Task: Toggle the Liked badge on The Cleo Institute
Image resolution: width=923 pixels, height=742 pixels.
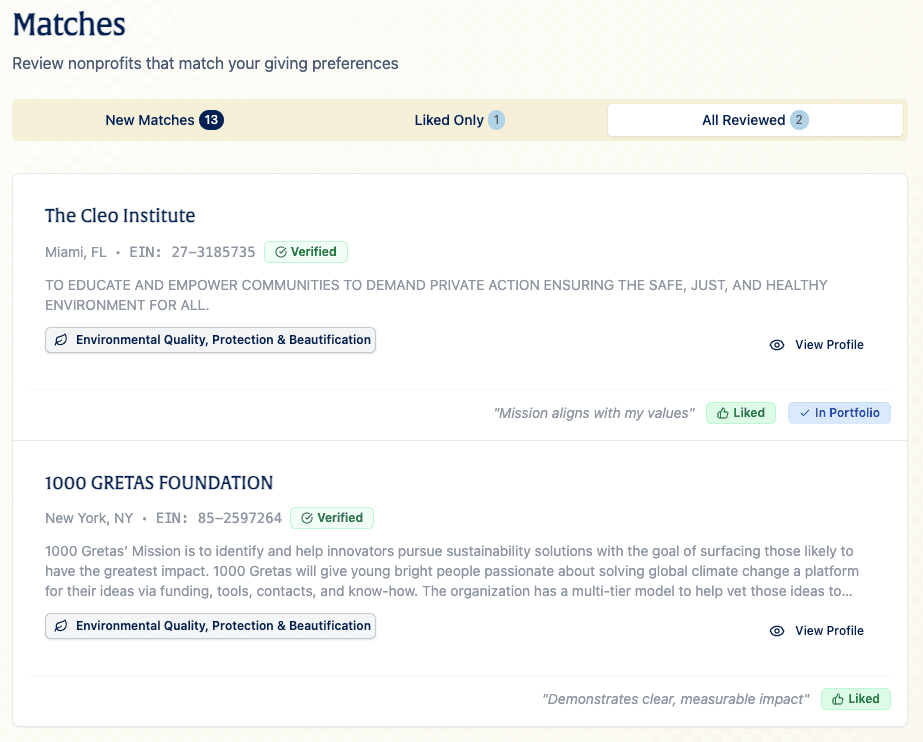Action: [x=741, y=413]
